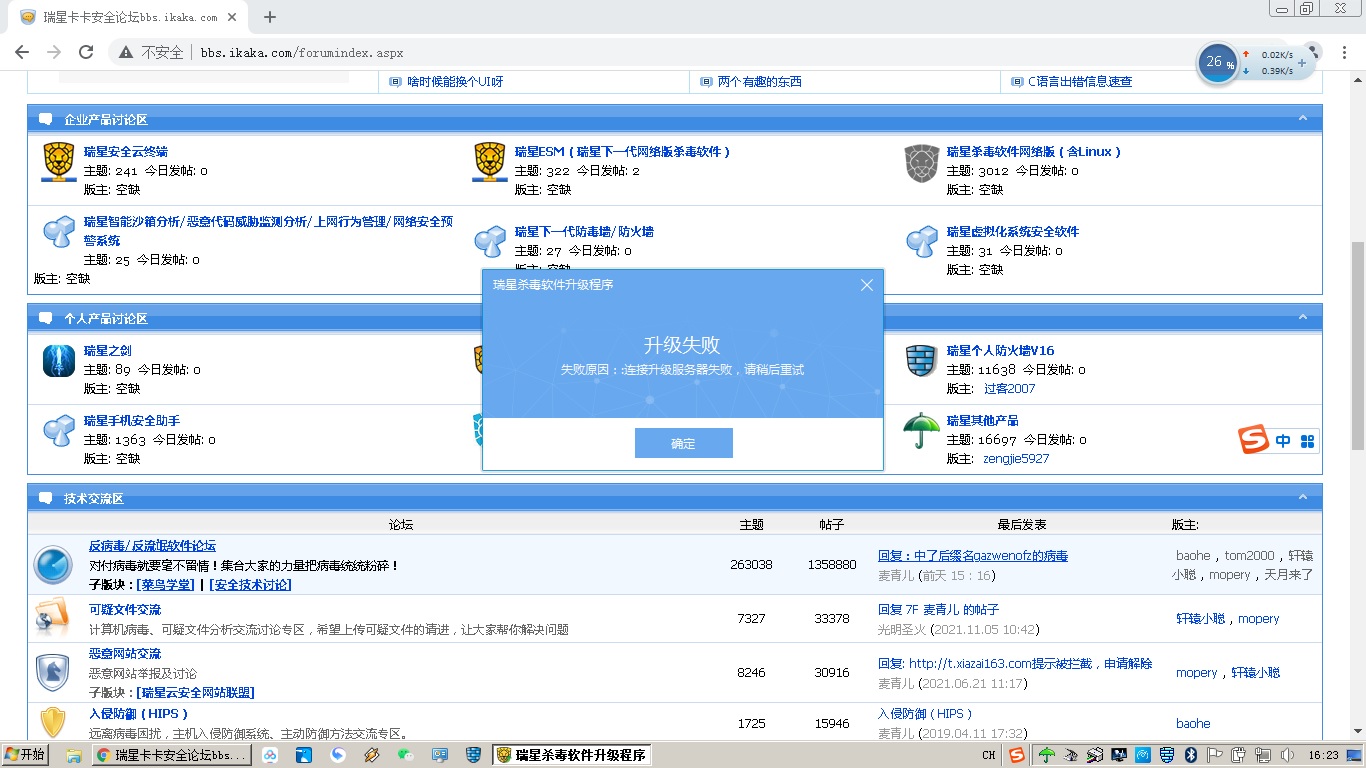Open last post 回复：中了后缀名gazwenofz的病毒

pos(973,556)
